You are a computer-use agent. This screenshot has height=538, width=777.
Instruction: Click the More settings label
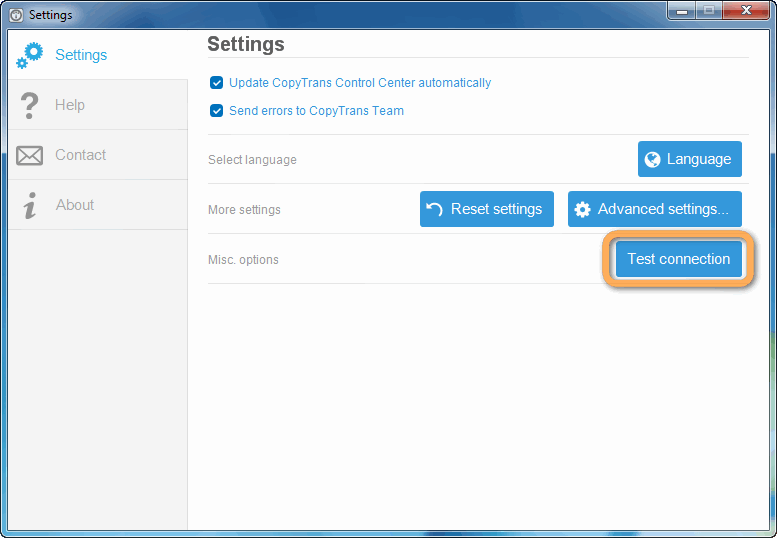point(244,210)
